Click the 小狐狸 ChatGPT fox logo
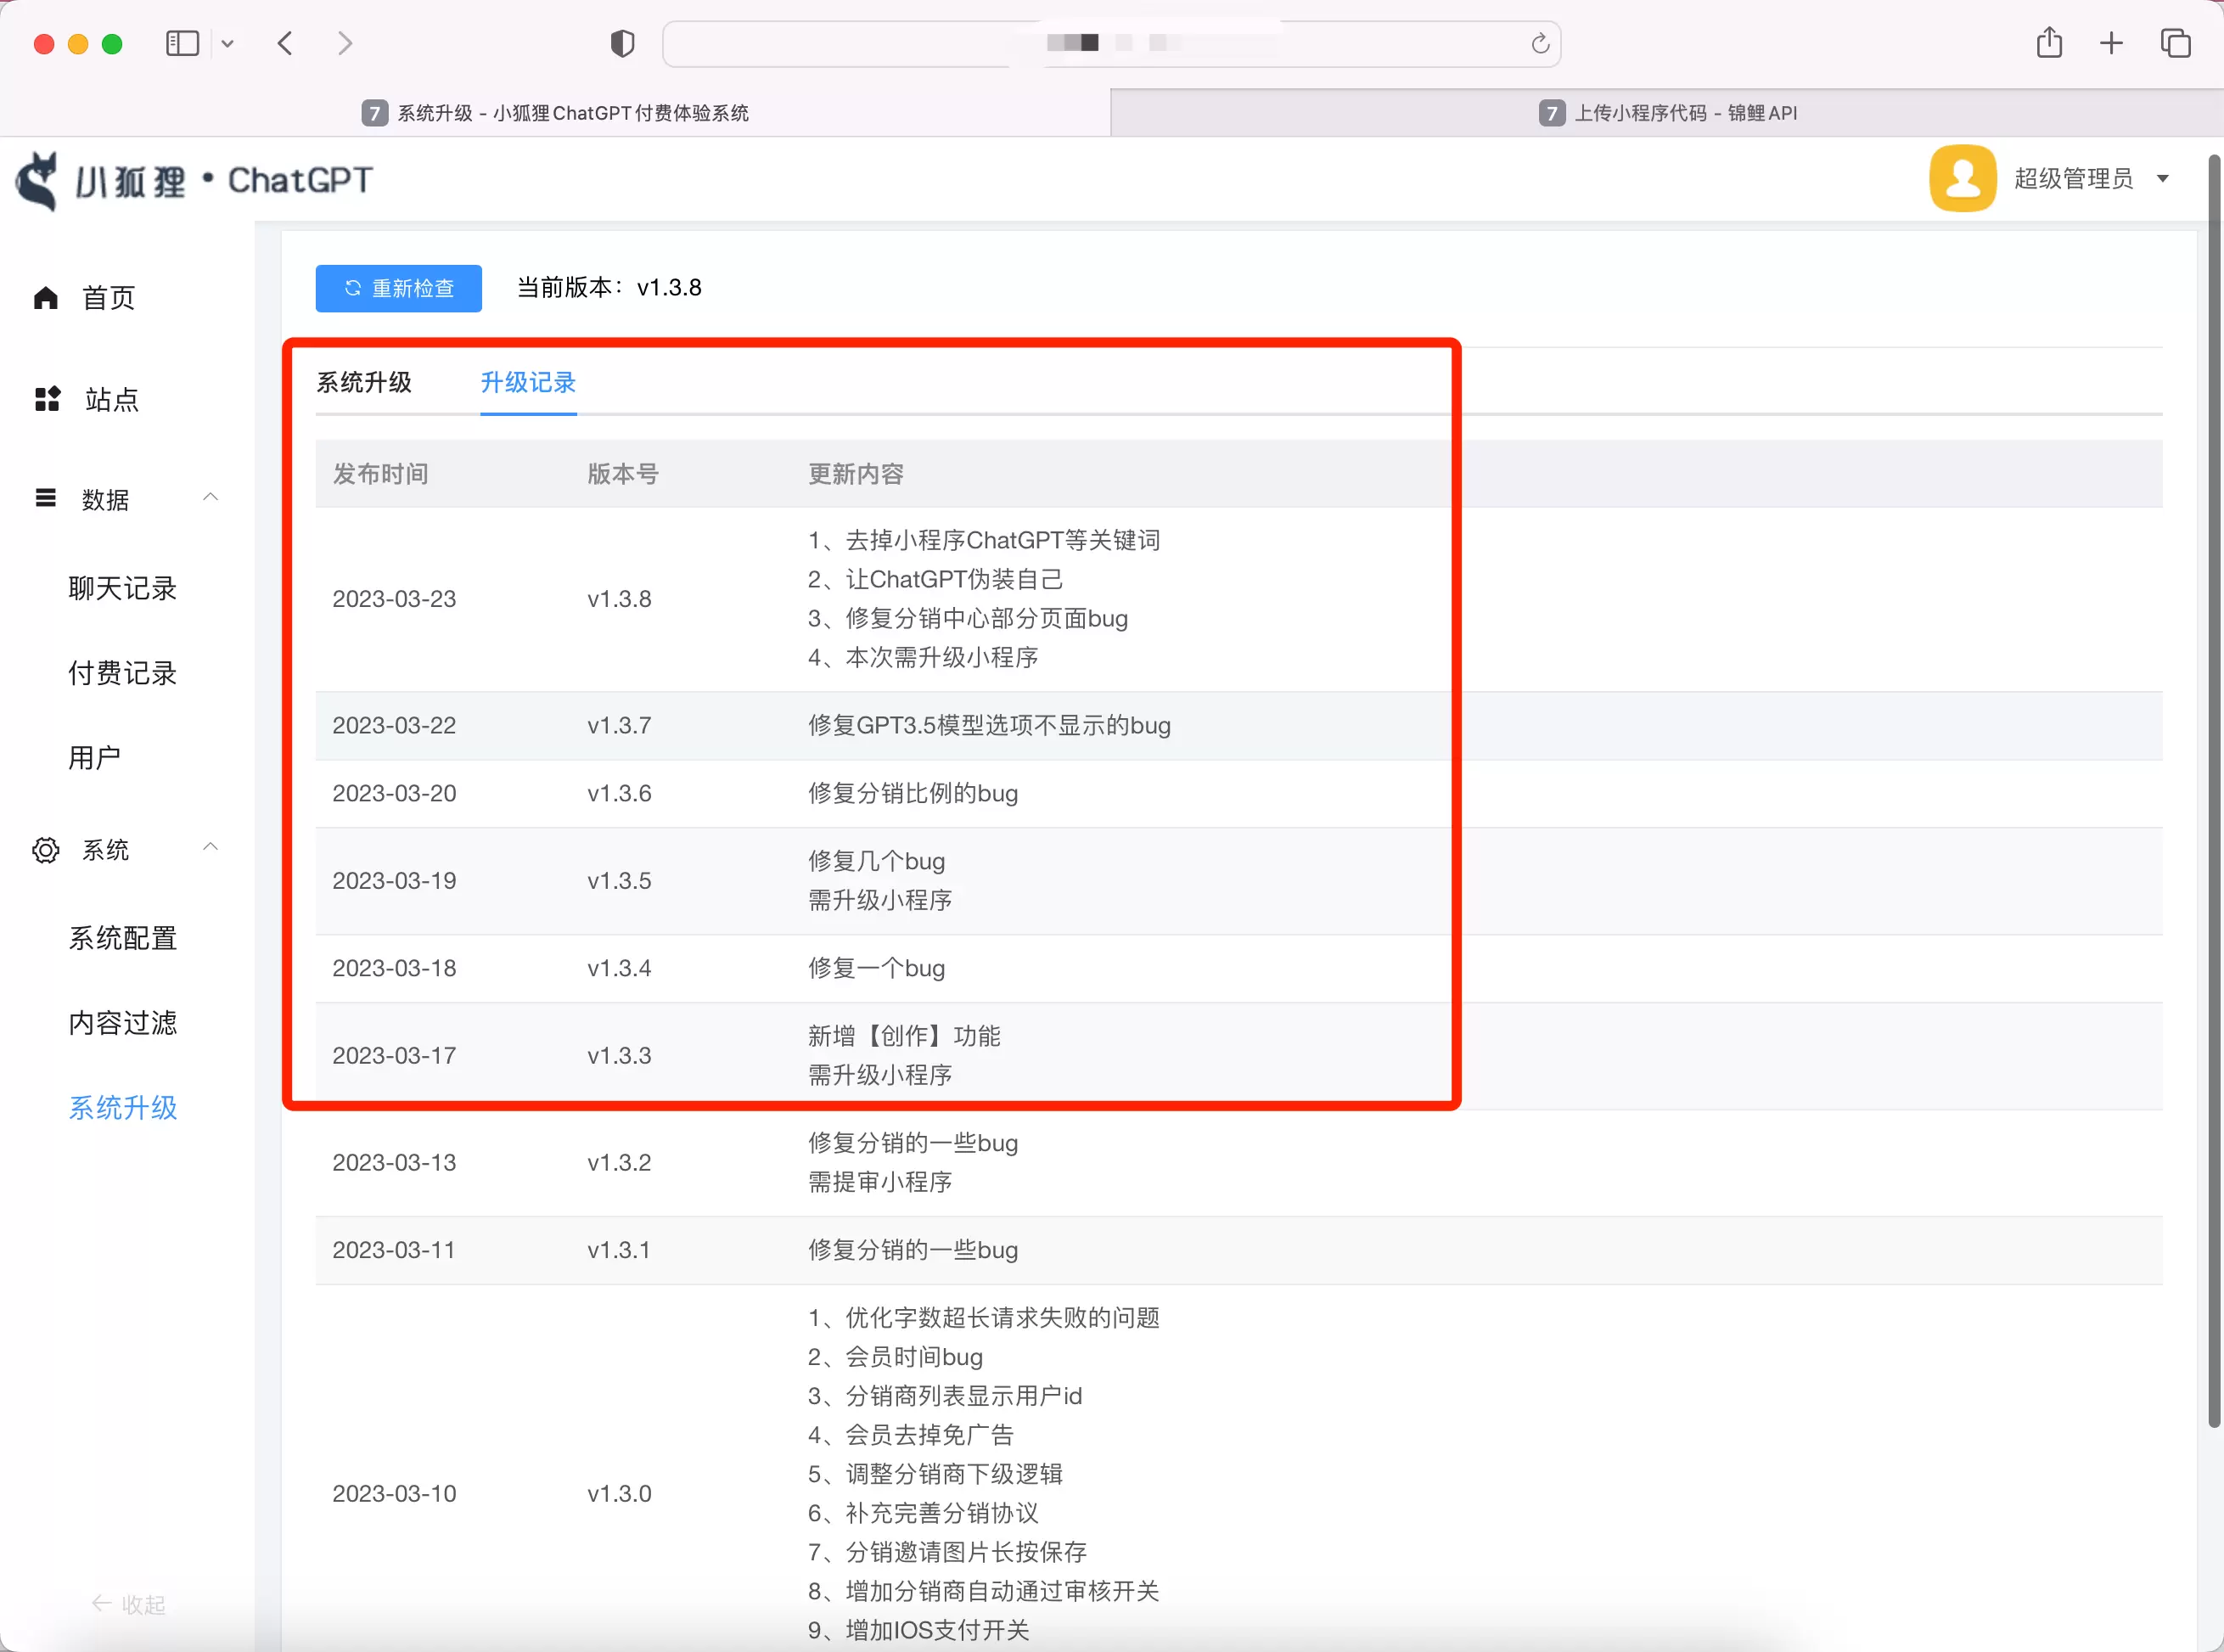This screenshot has height=1652, width=2224. click(194, 180)
